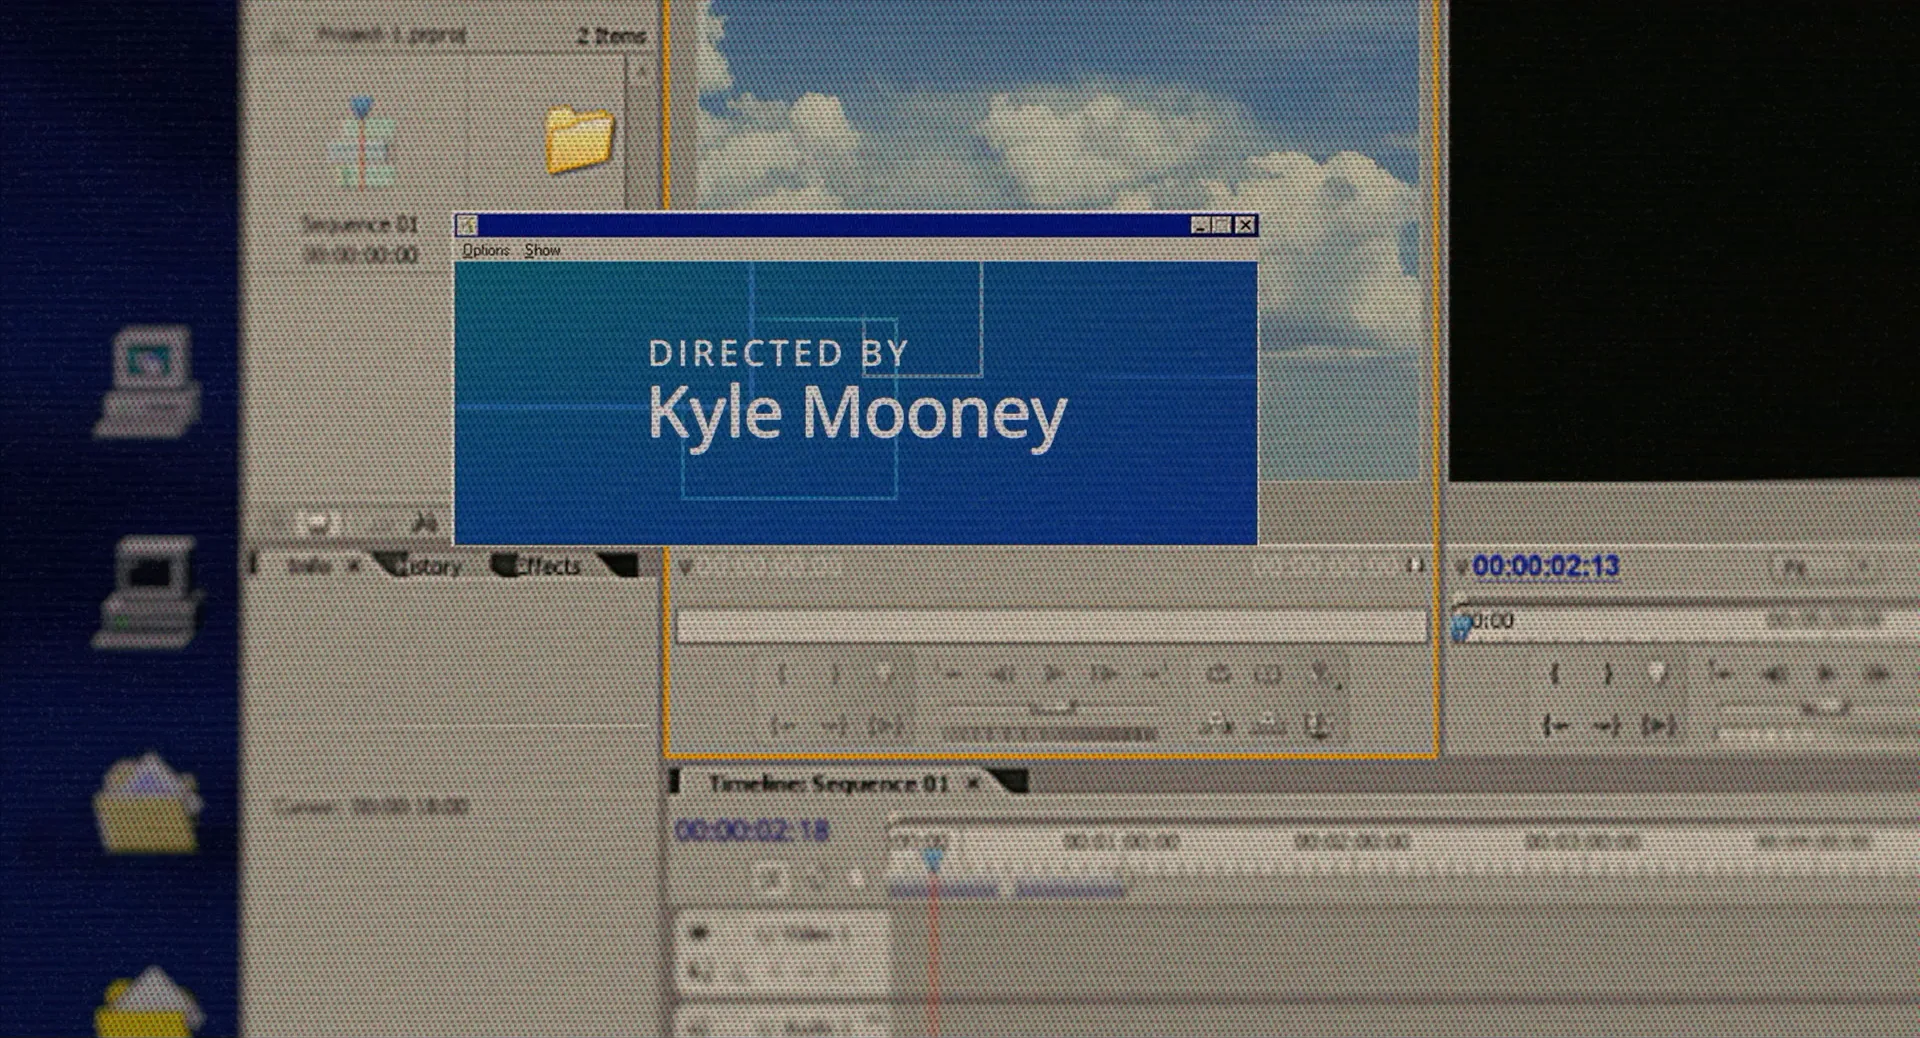Close the Info tab with its x
Screen dimensions: 1920x1038
(353, 566)
